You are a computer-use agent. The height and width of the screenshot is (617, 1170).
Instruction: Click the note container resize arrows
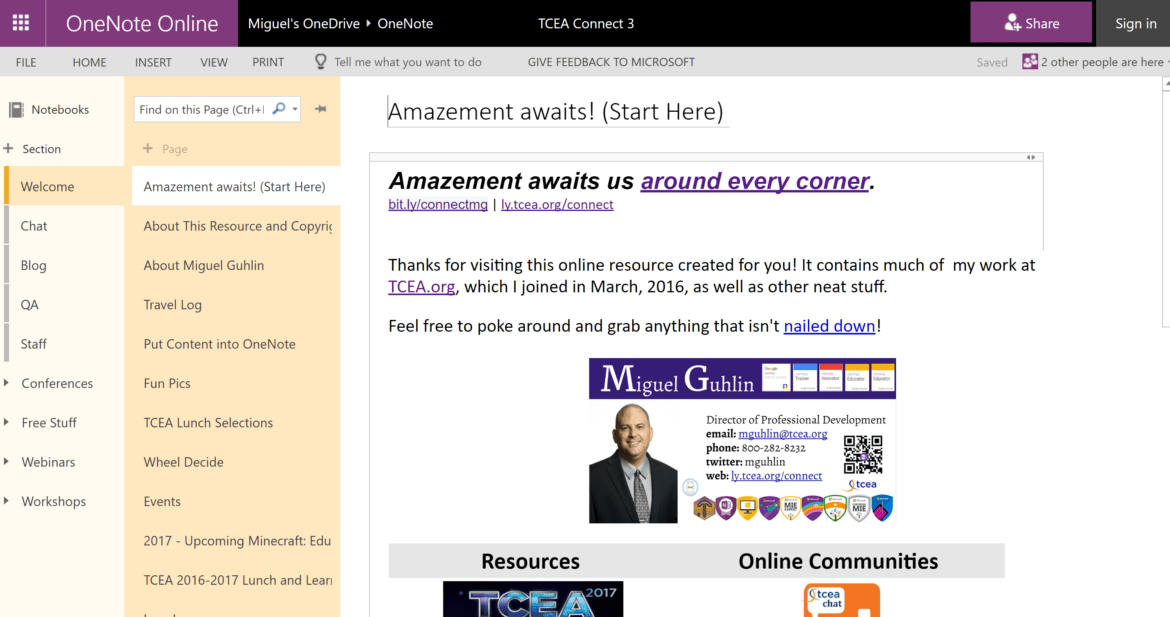click(1030, 157)
